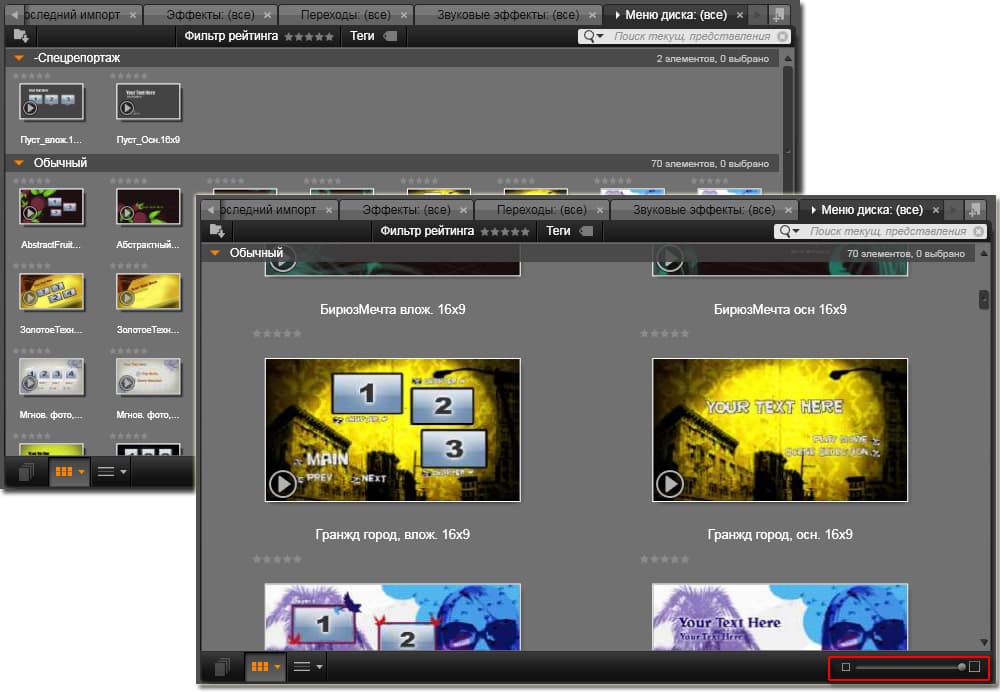Select Гранжд город влож. 16x9 thumbnail
The image size is (1000, 692).
392,430
